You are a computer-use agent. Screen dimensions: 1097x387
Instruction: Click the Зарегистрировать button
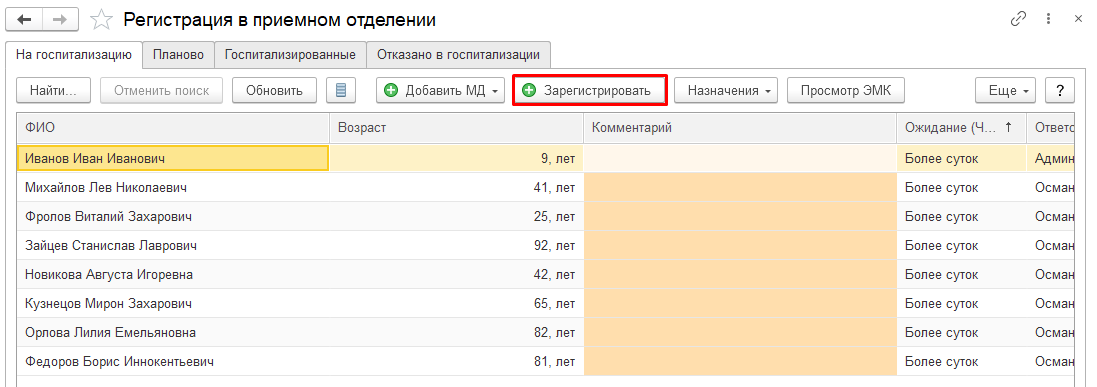(590, 90)
